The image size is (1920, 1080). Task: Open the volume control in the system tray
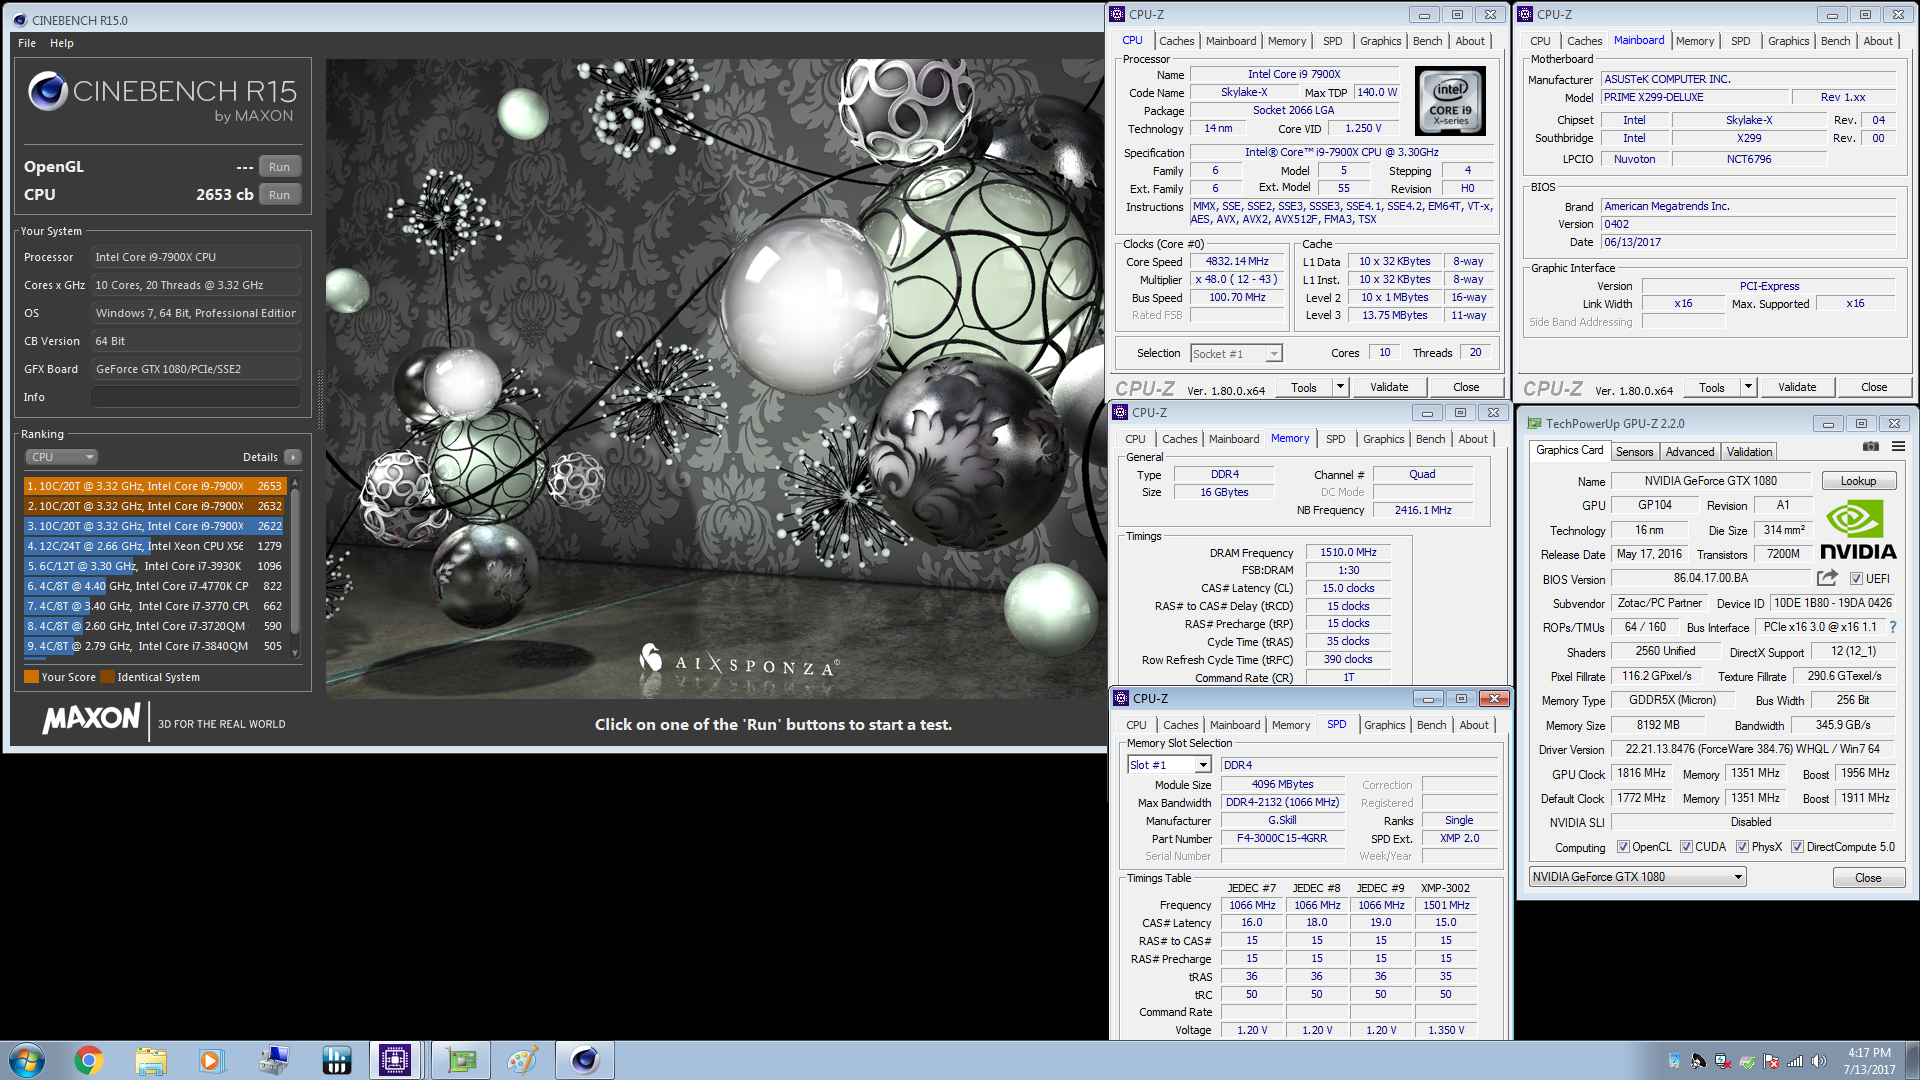1819,1061
